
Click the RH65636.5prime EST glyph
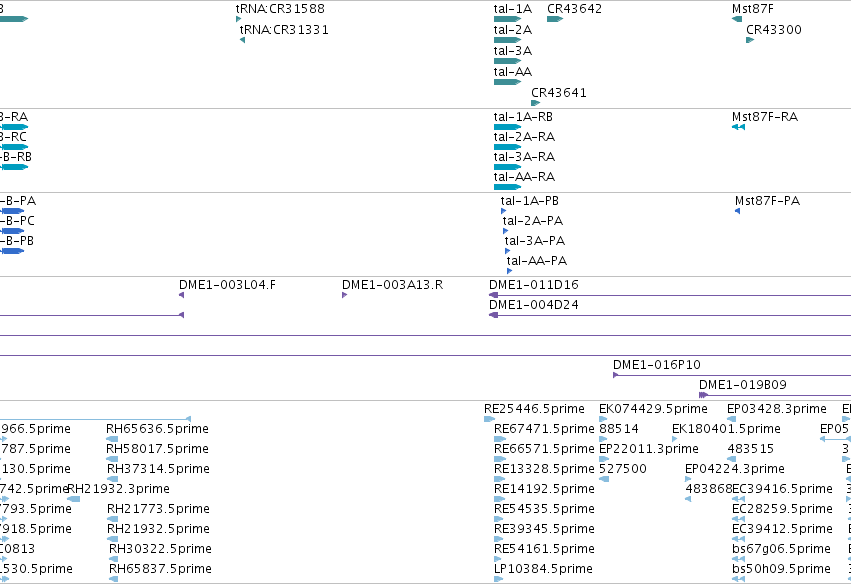point(112,439)
